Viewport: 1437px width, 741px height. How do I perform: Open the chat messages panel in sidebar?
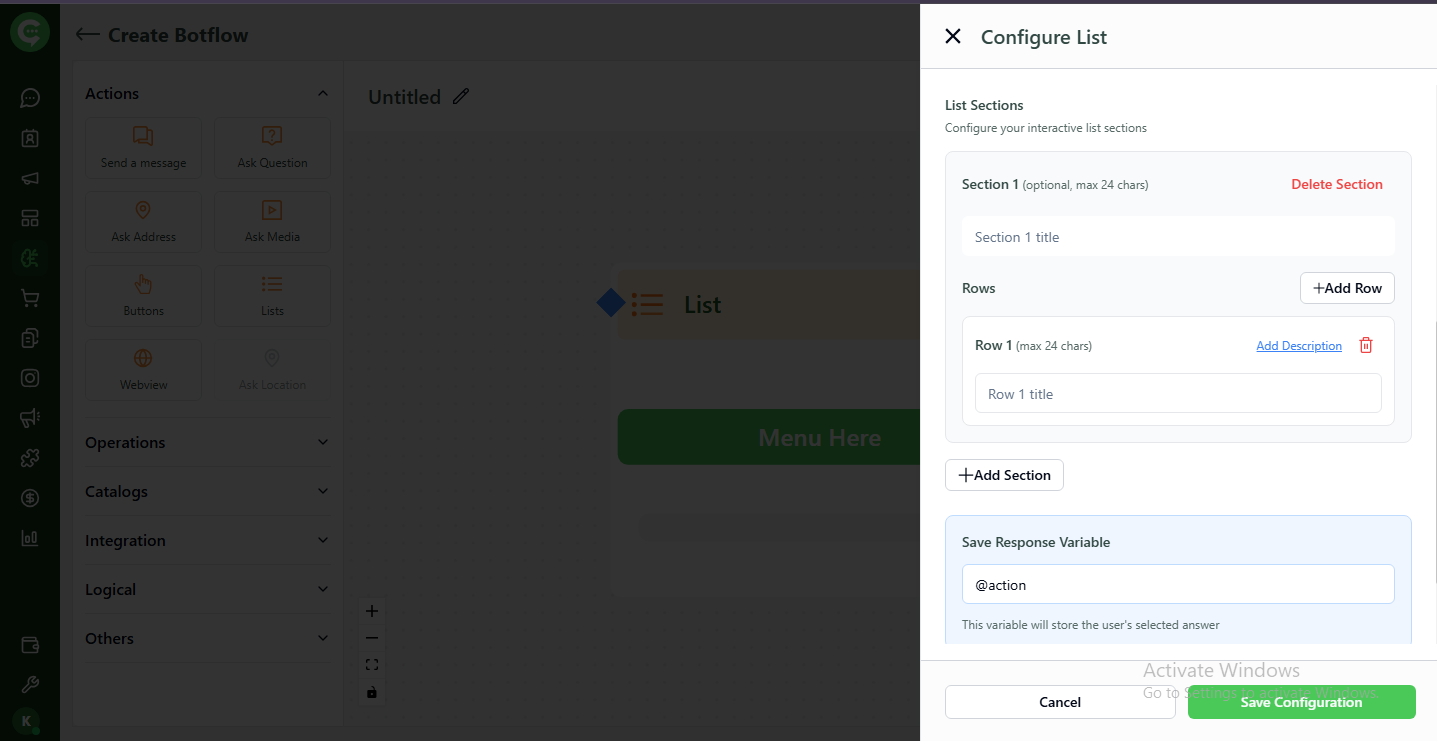click(29, 97)
